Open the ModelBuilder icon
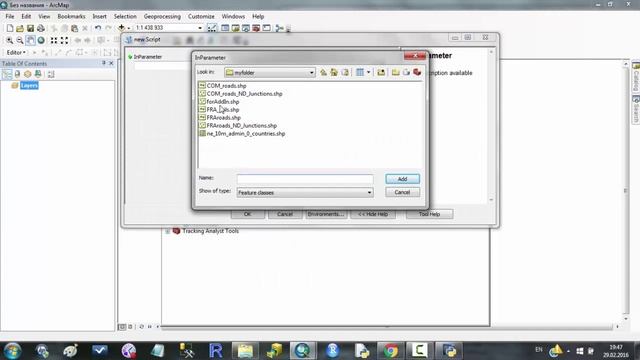 point(280,28)
